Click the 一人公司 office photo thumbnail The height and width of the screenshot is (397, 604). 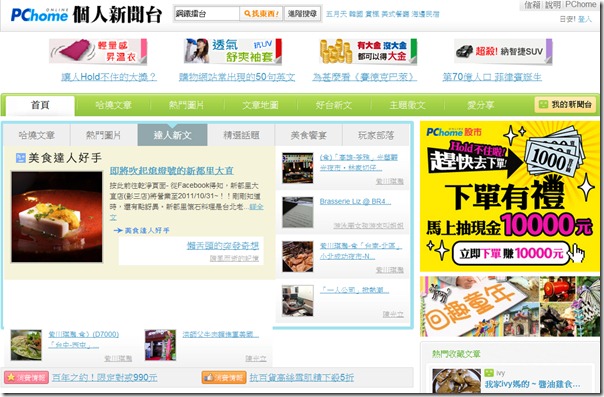[x=298, y=301]
